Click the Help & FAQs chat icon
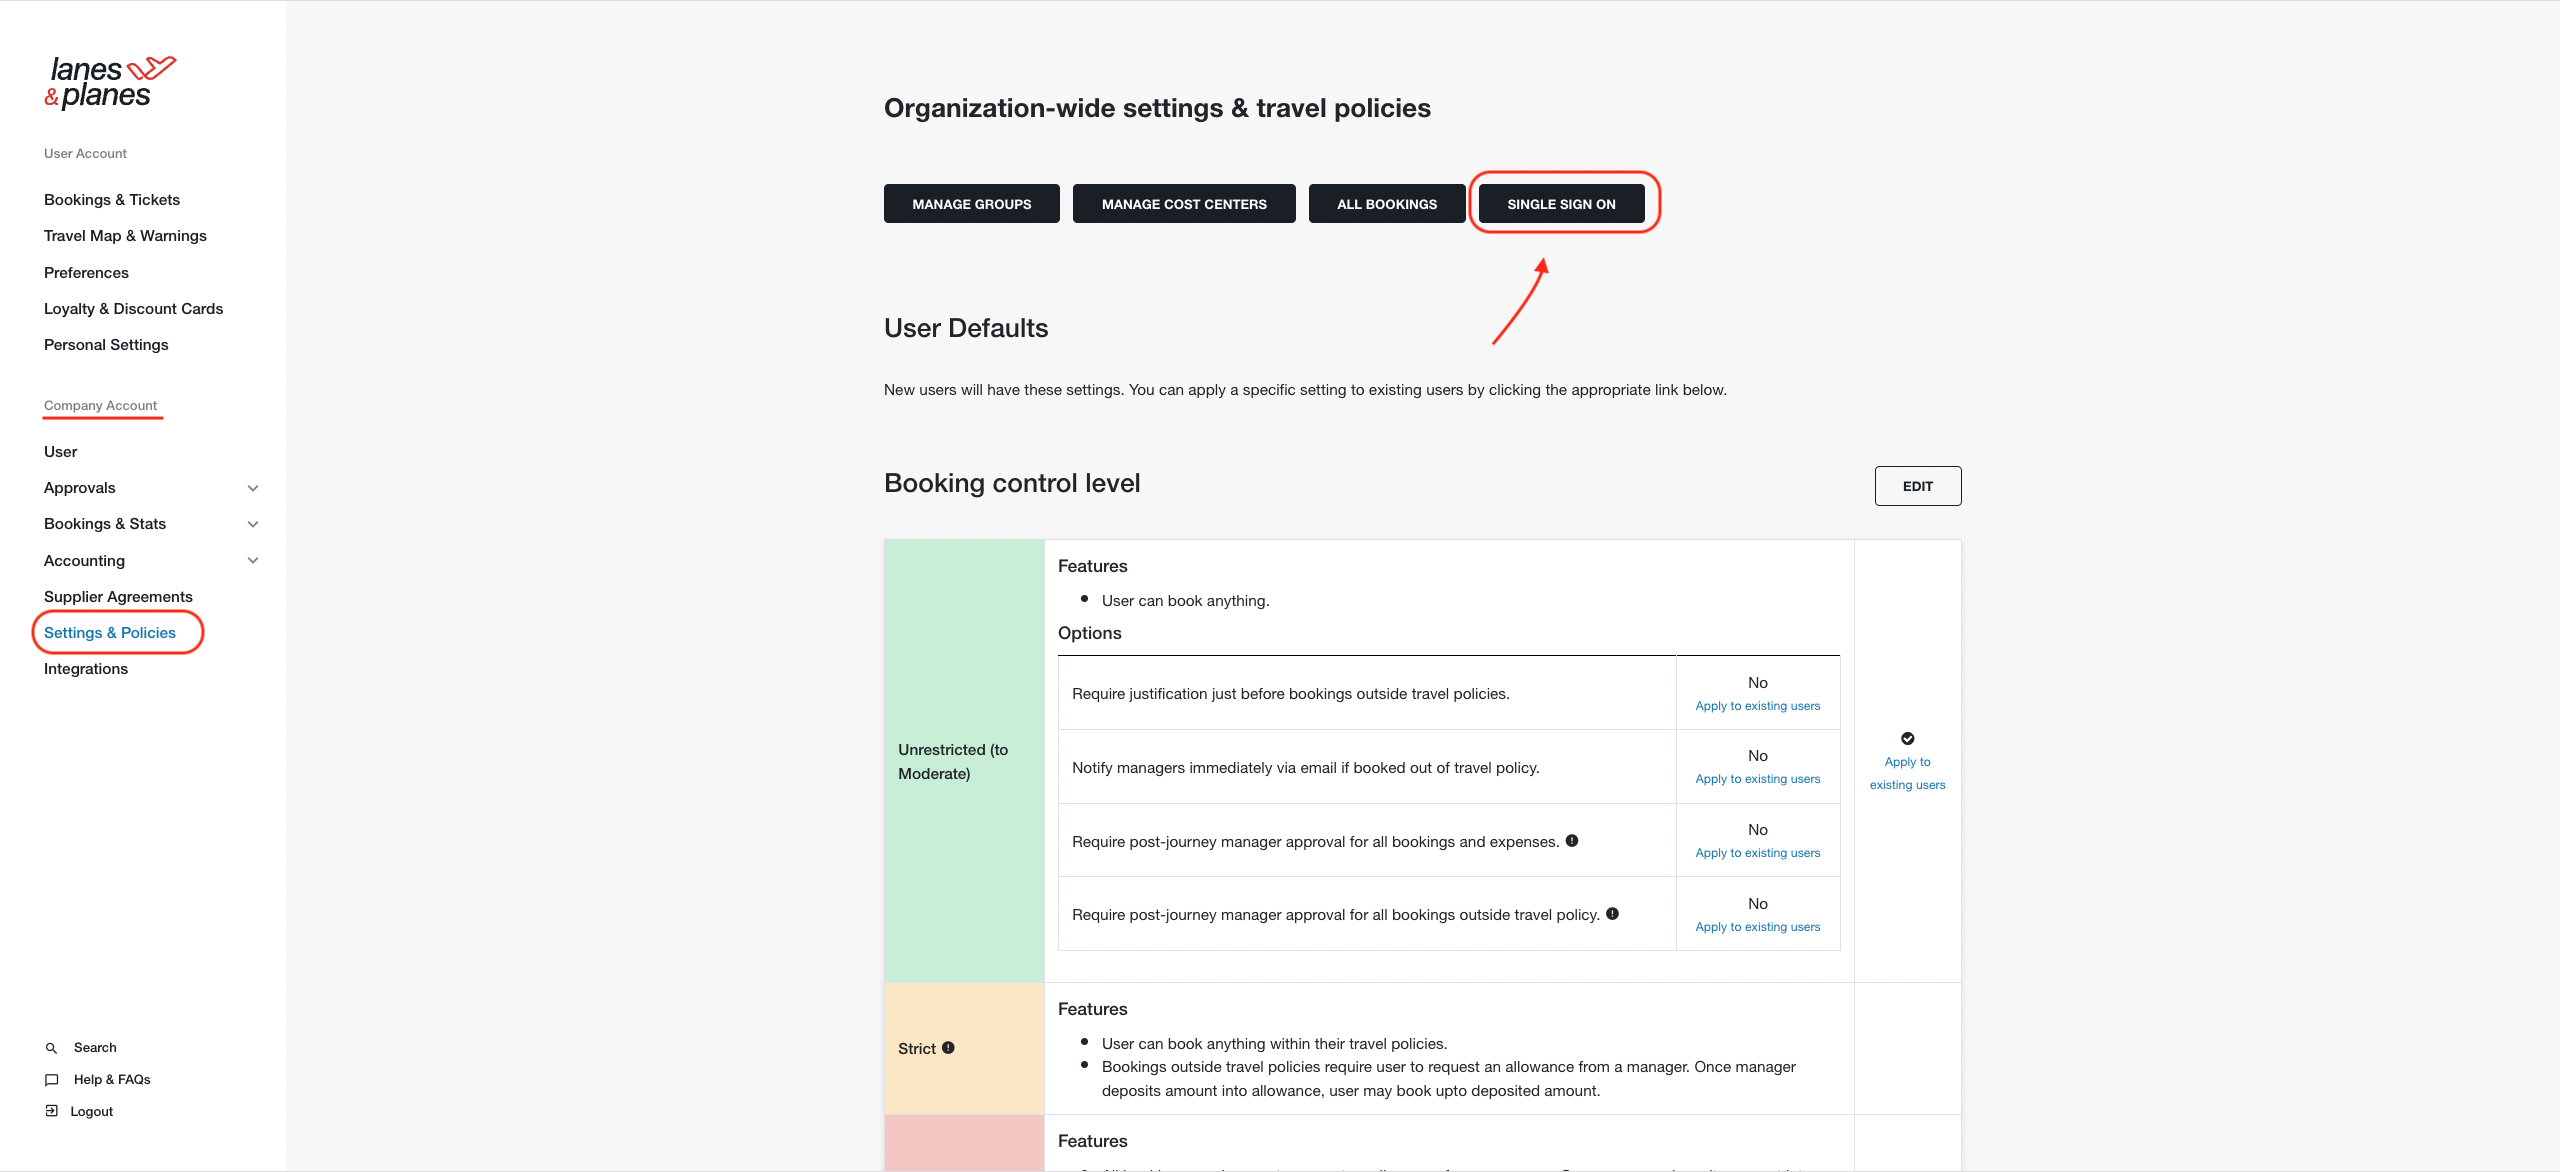 point(52,1080)
